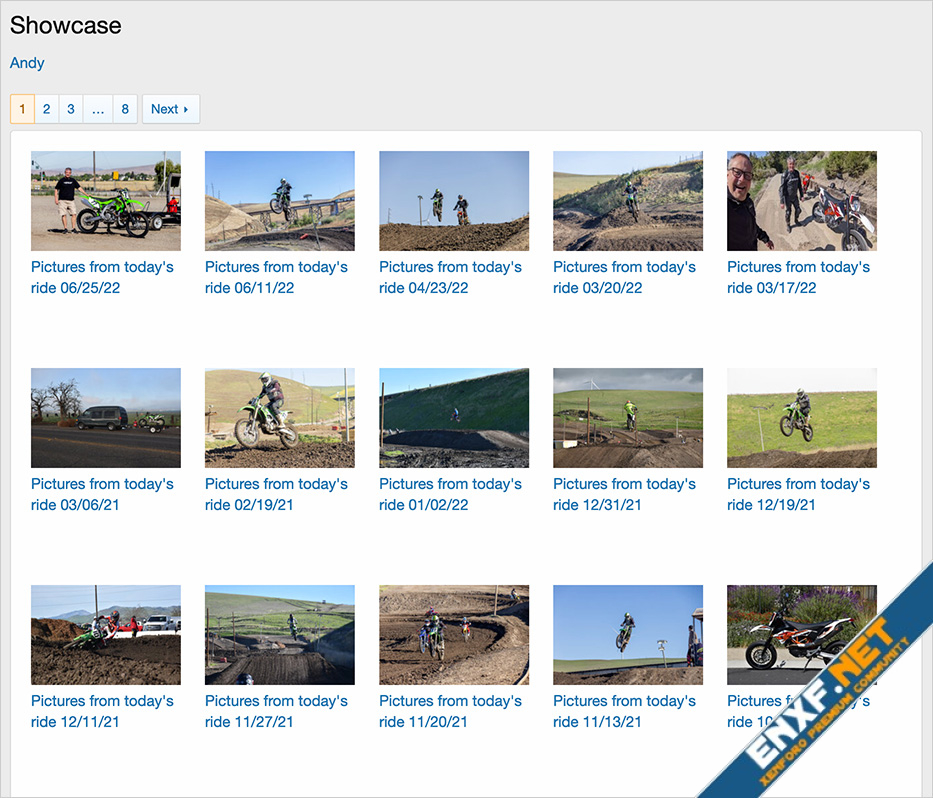This screenshot has width=933, height=798.
Task: Open selfie thumbnail for ride 03/17/22
Action: pos(801,201)
